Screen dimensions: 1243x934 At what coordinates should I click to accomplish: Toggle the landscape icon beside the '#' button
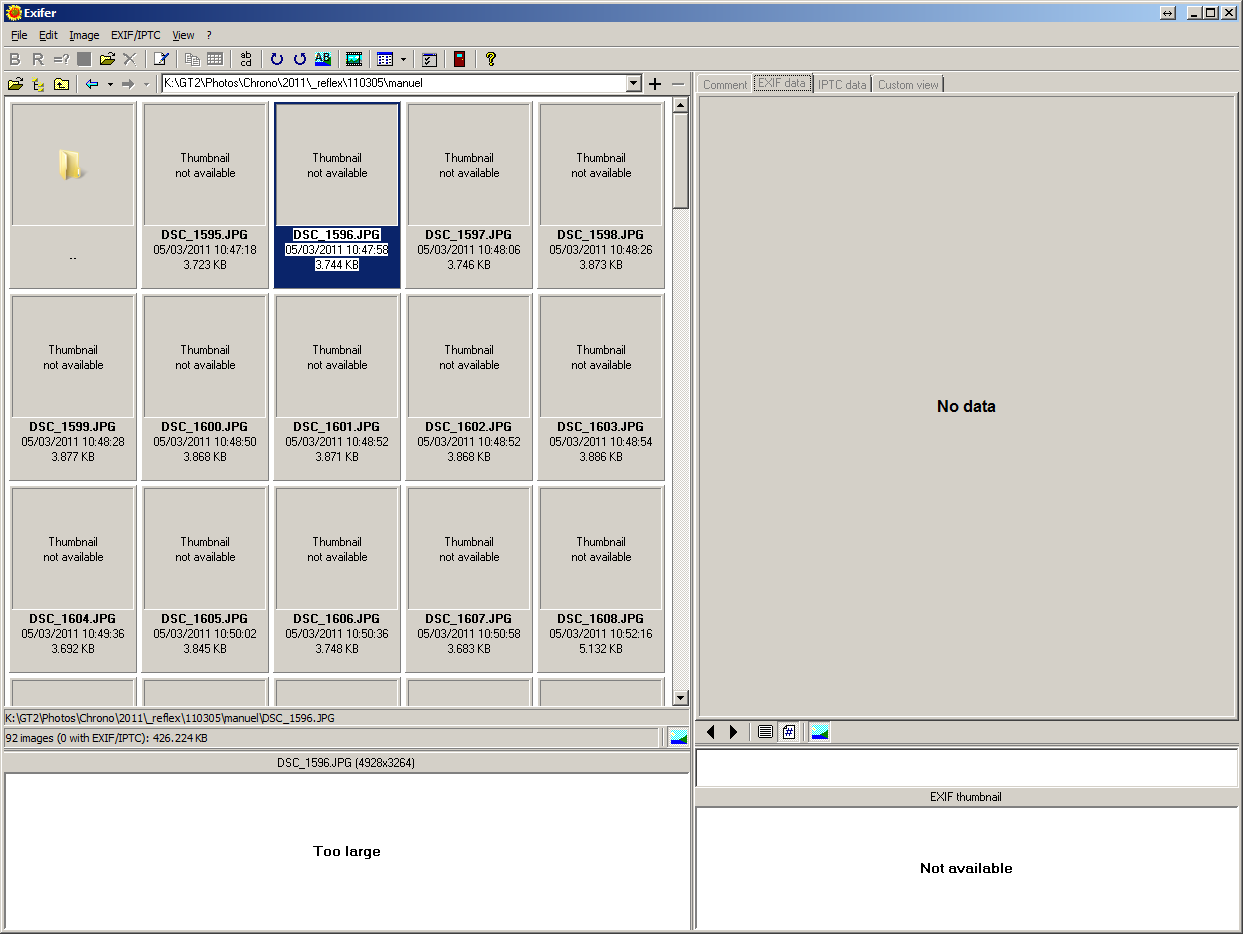pos(820,733)
